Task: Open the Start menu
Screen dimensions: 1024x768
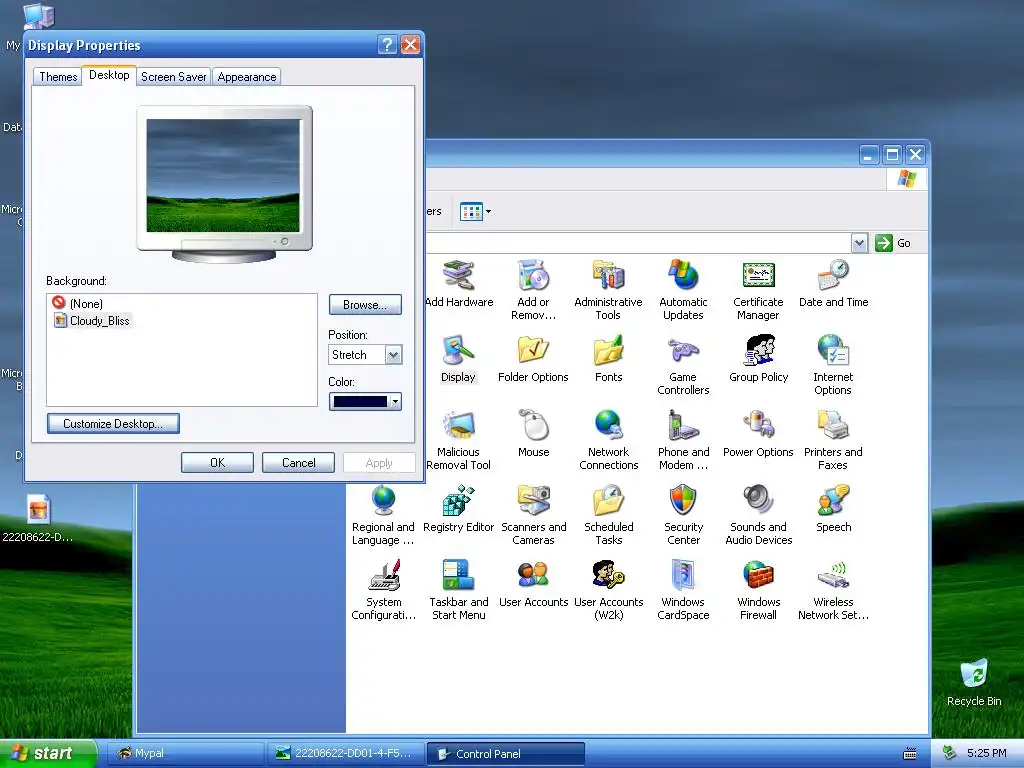Action: (x=48, y=753)
